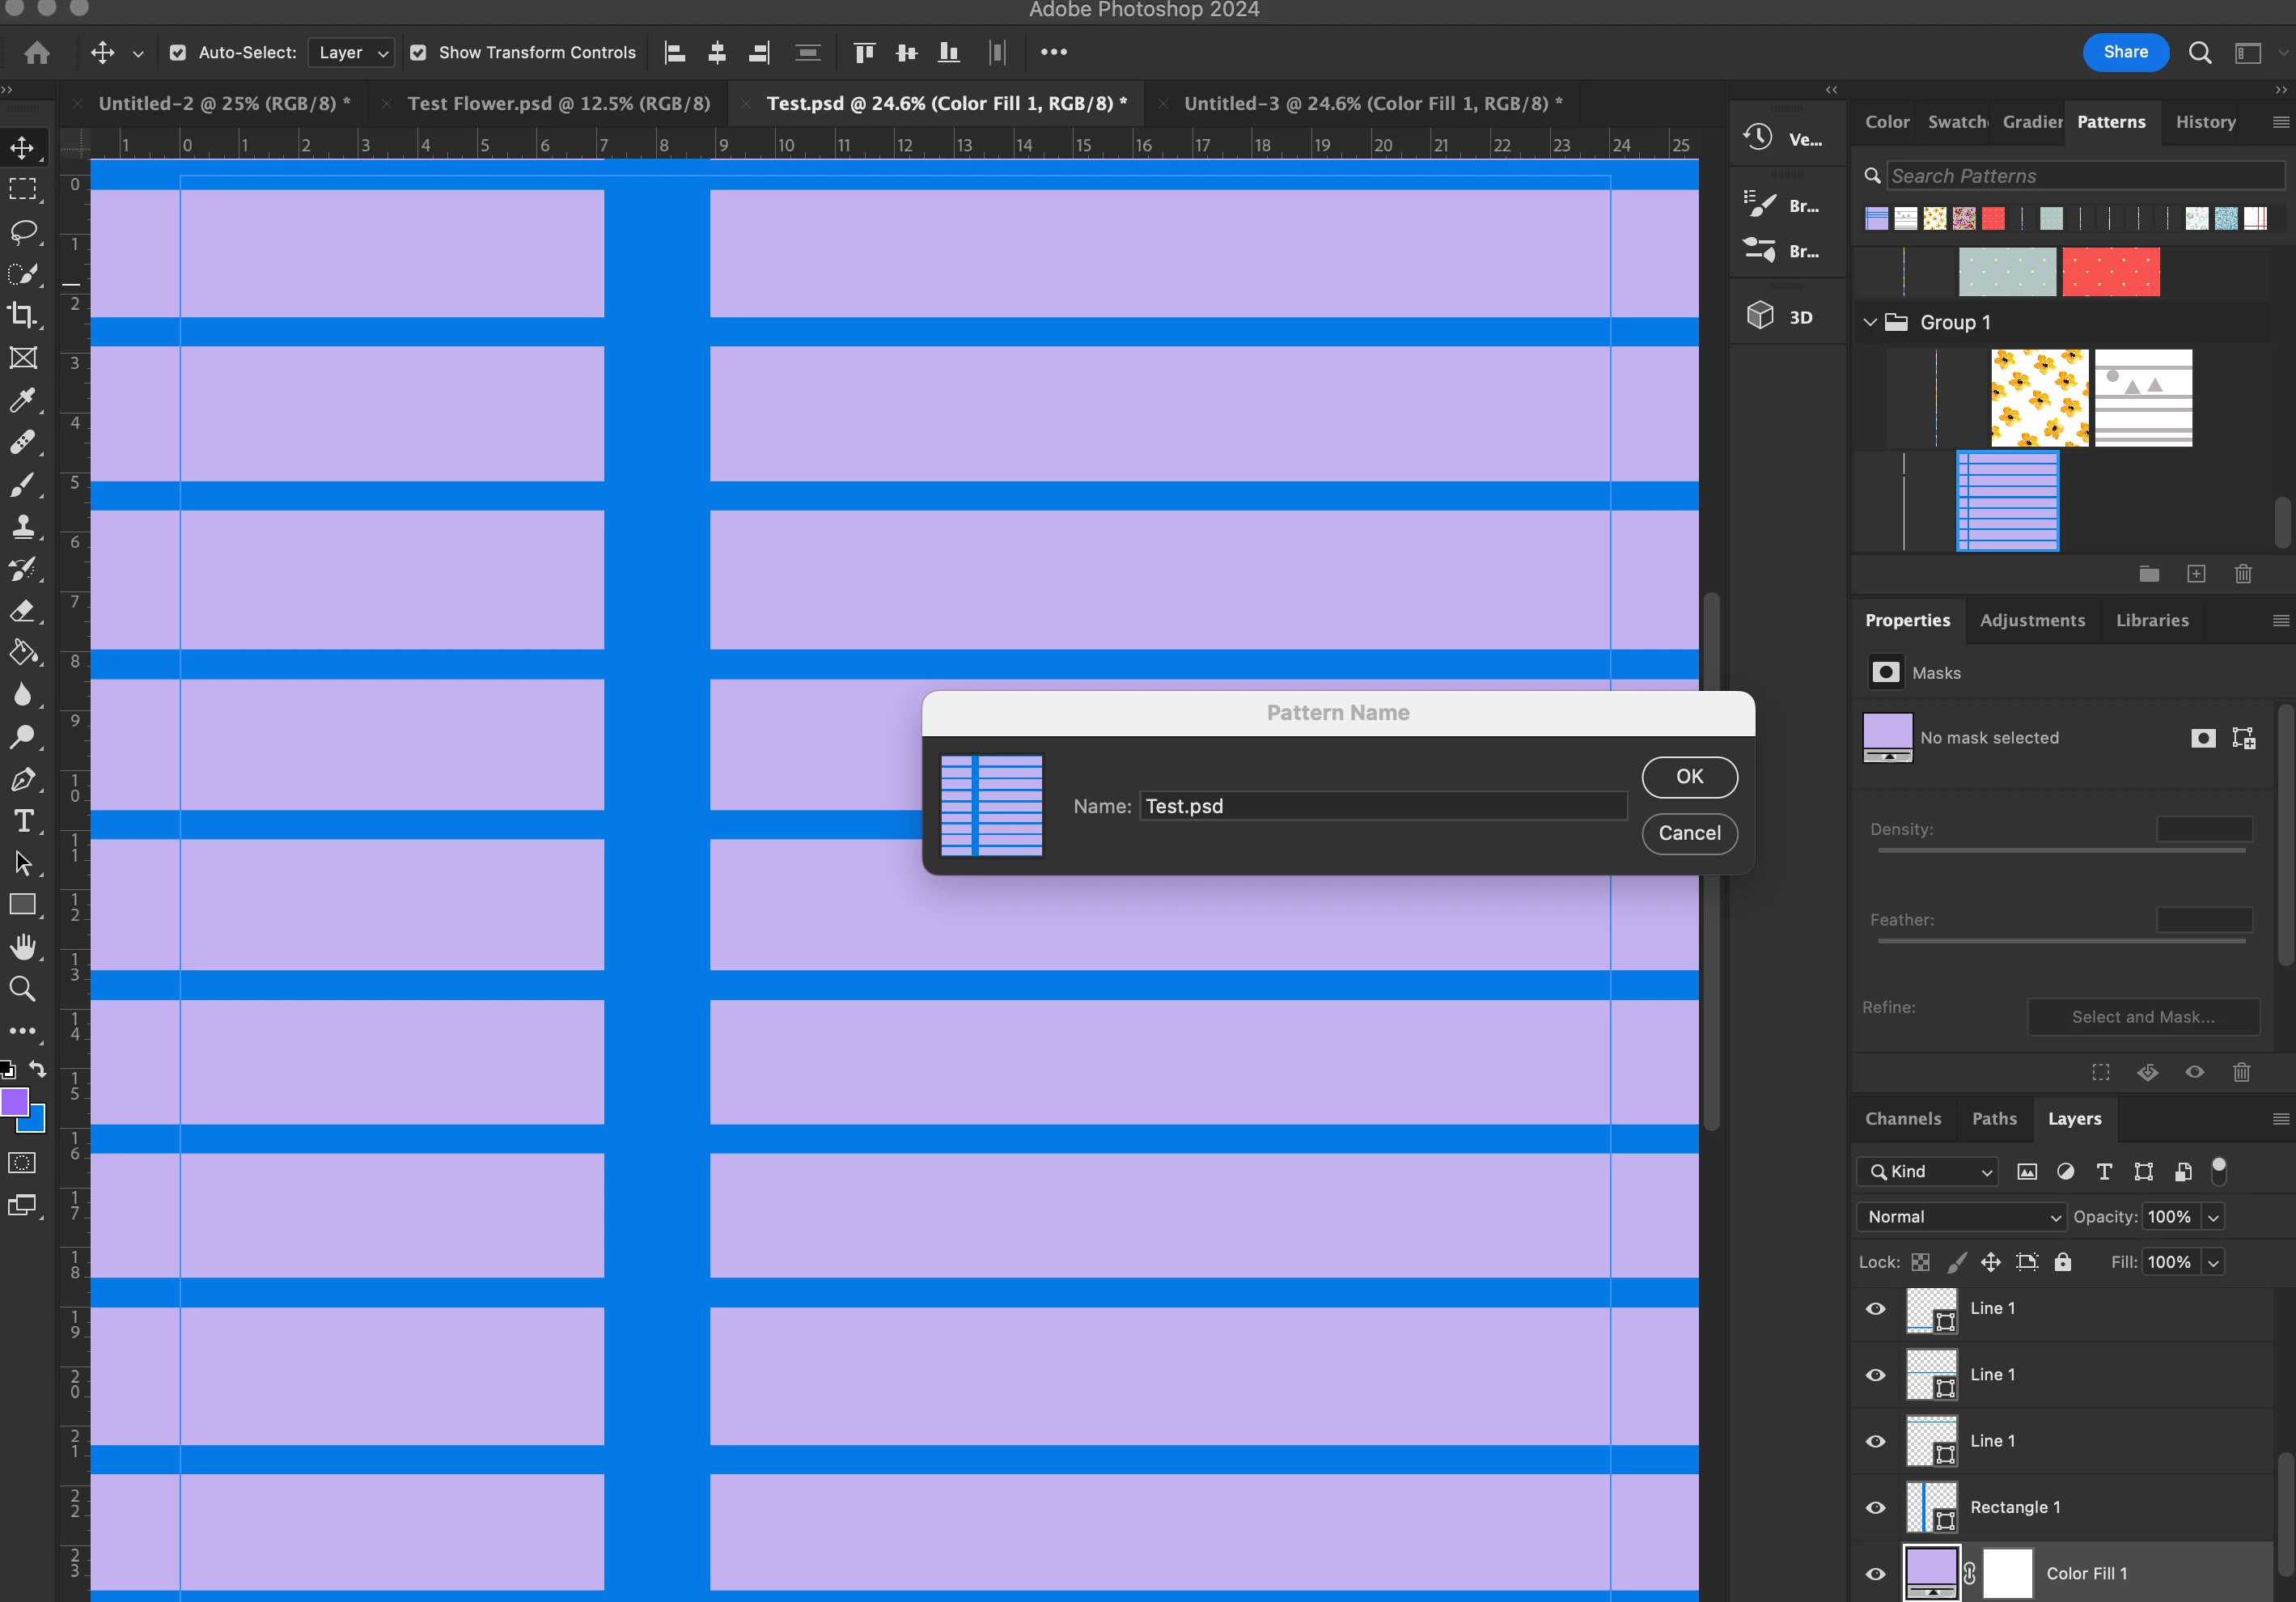Open the Auto-Select Layer dropdown
The height and width of the screenshot is (1602, 2296).
[x=352, y=53]
